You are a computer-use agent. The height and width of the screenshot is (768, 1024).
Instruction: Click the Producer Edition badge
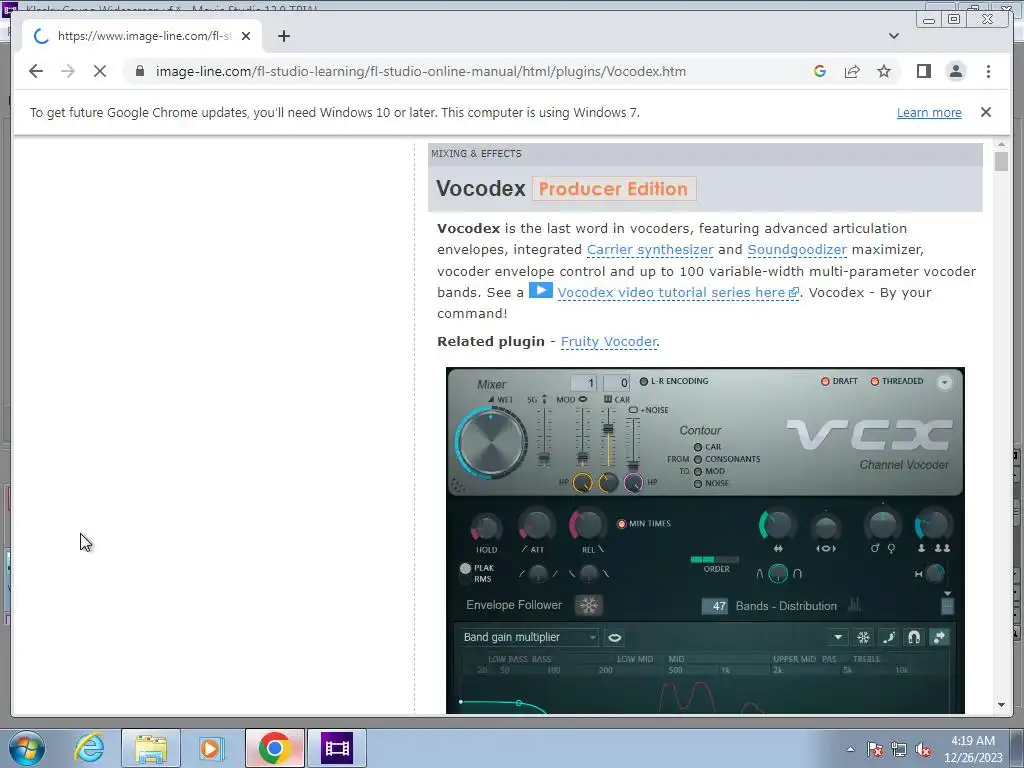614,189
